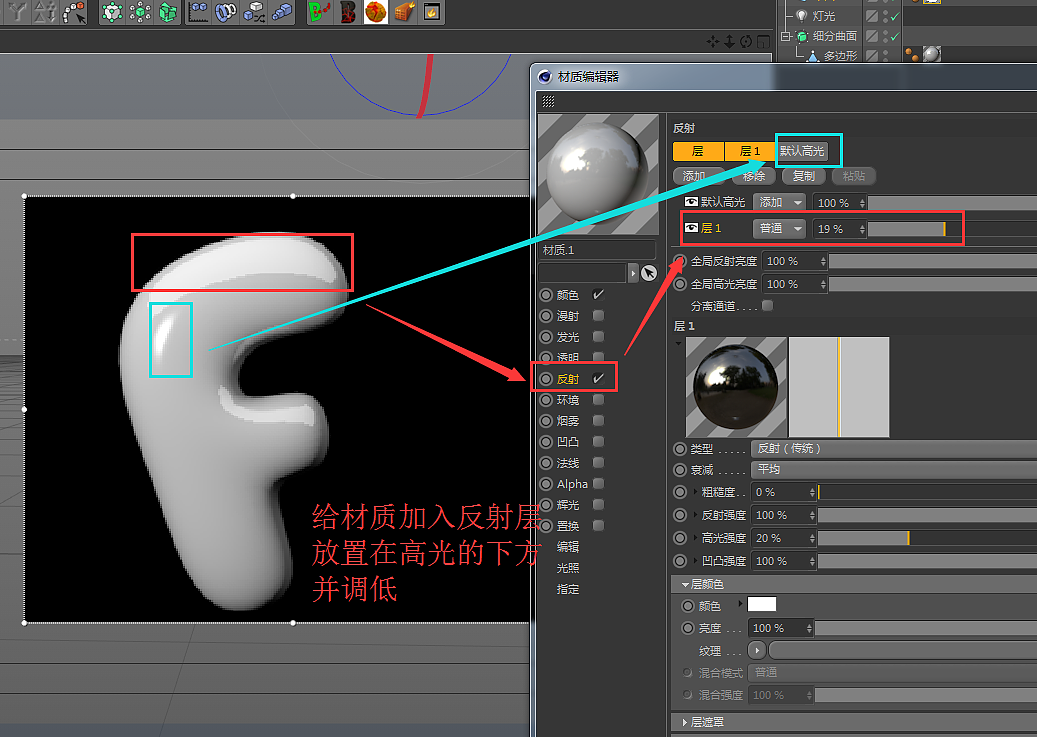
Task: Toggle eye visibility of 默认高光 layer
Action: [x=691, y=202]
